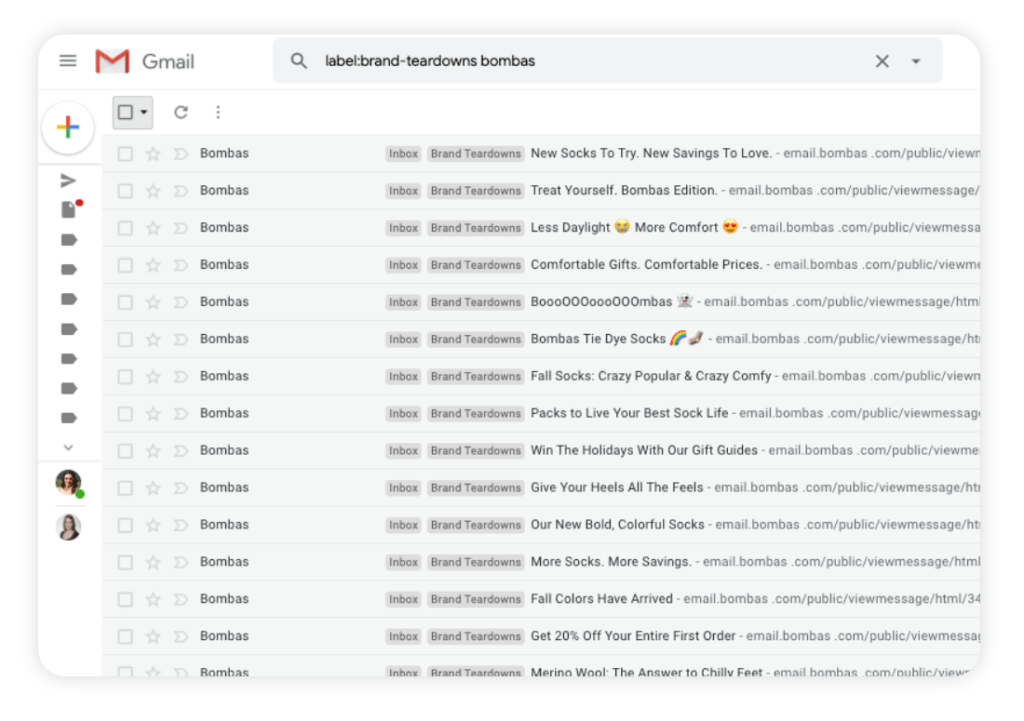Mark 'Packs to Live Your Best' email important
The image size is (1024, 721).
pyautogui.click(x=181, y=415)
